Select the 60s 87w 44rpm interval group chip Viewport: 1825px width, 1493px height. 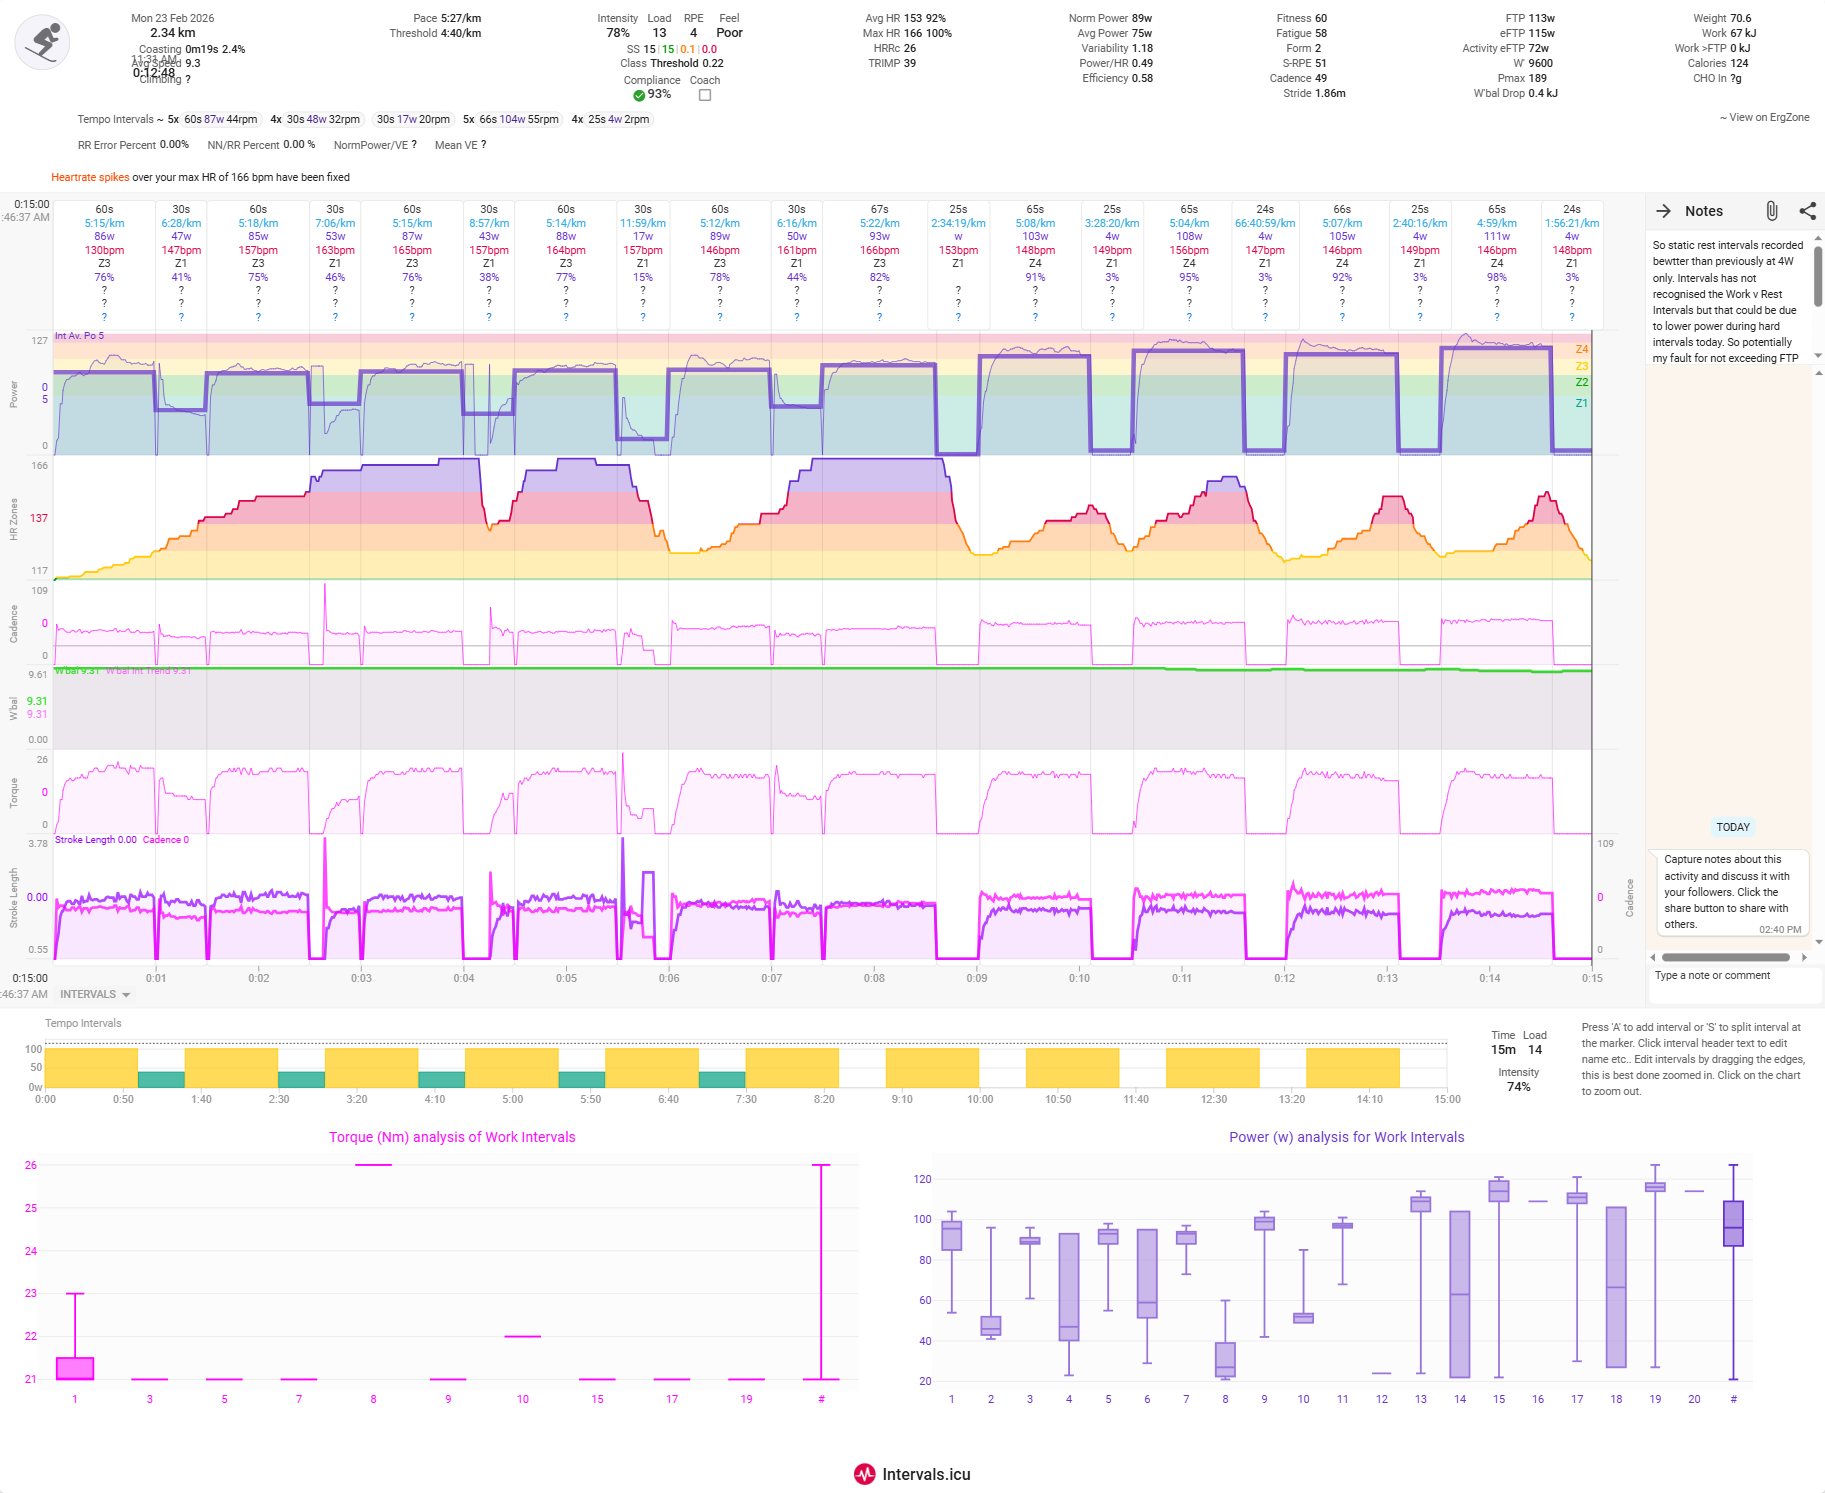[x=220, y=119]
